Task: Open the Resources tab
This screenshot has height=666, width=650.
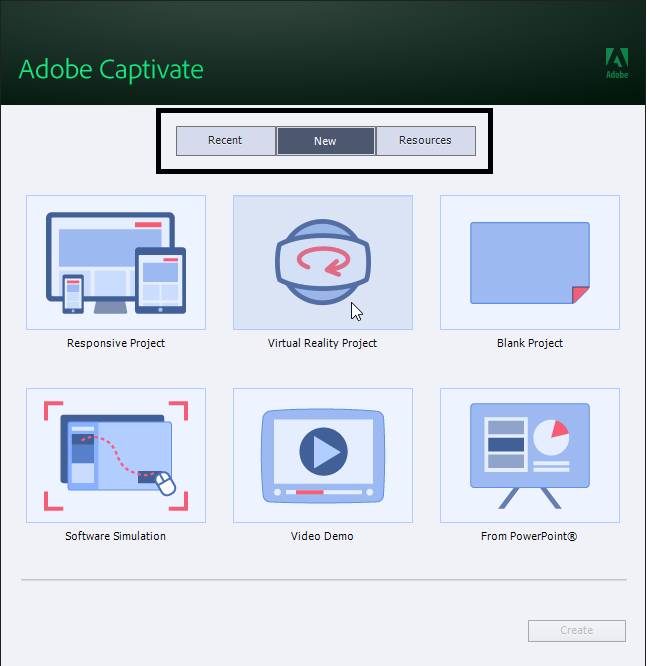Action: point(426,141)
